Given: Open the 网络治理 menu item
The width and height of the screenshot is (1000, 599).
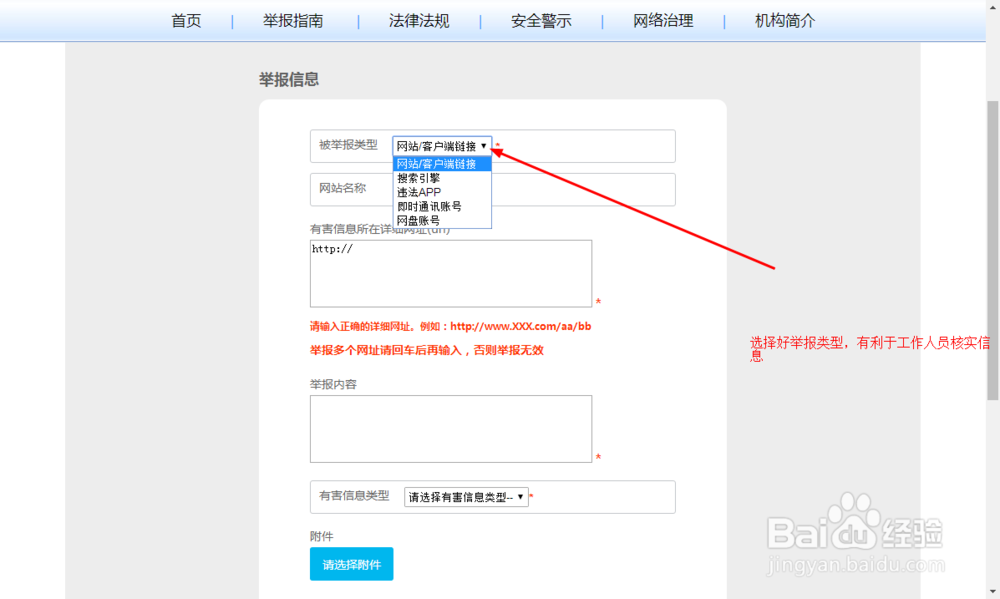Looking at the screenshot, I should click(x=662, y=19).
